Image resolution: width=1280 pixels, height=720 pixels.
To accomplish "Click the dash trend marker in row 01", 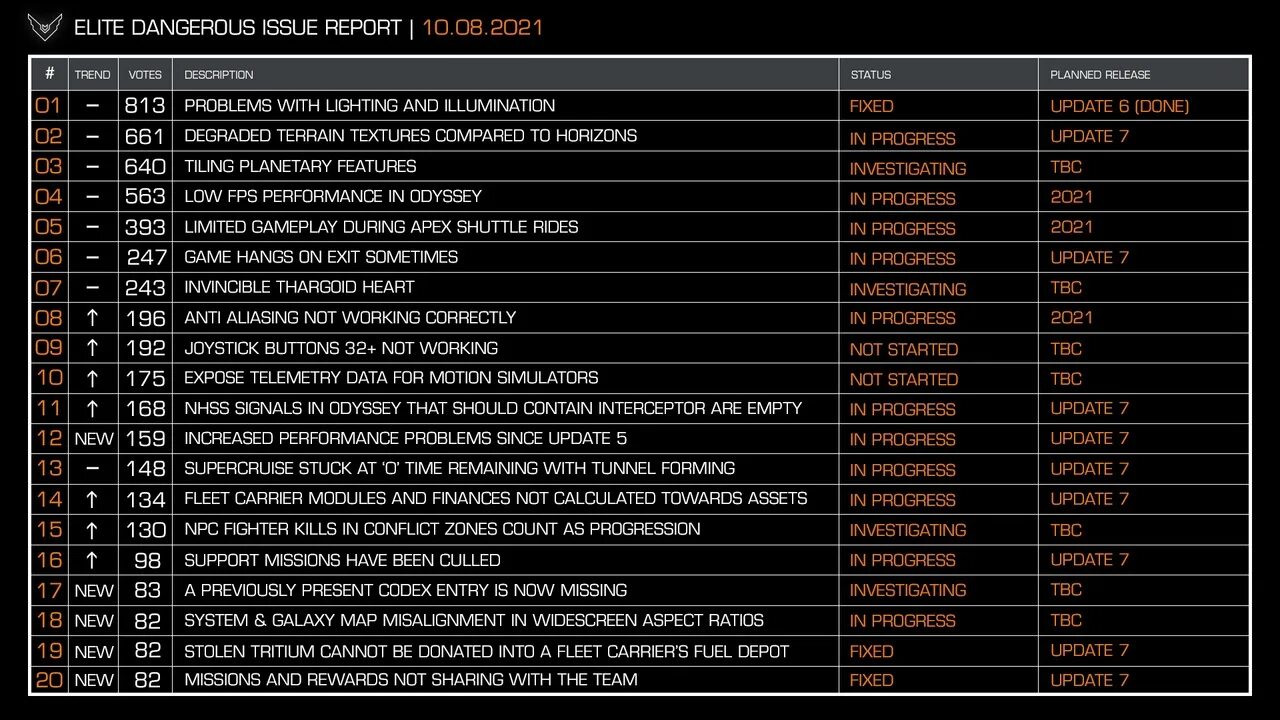I will [x=93, y=106].
